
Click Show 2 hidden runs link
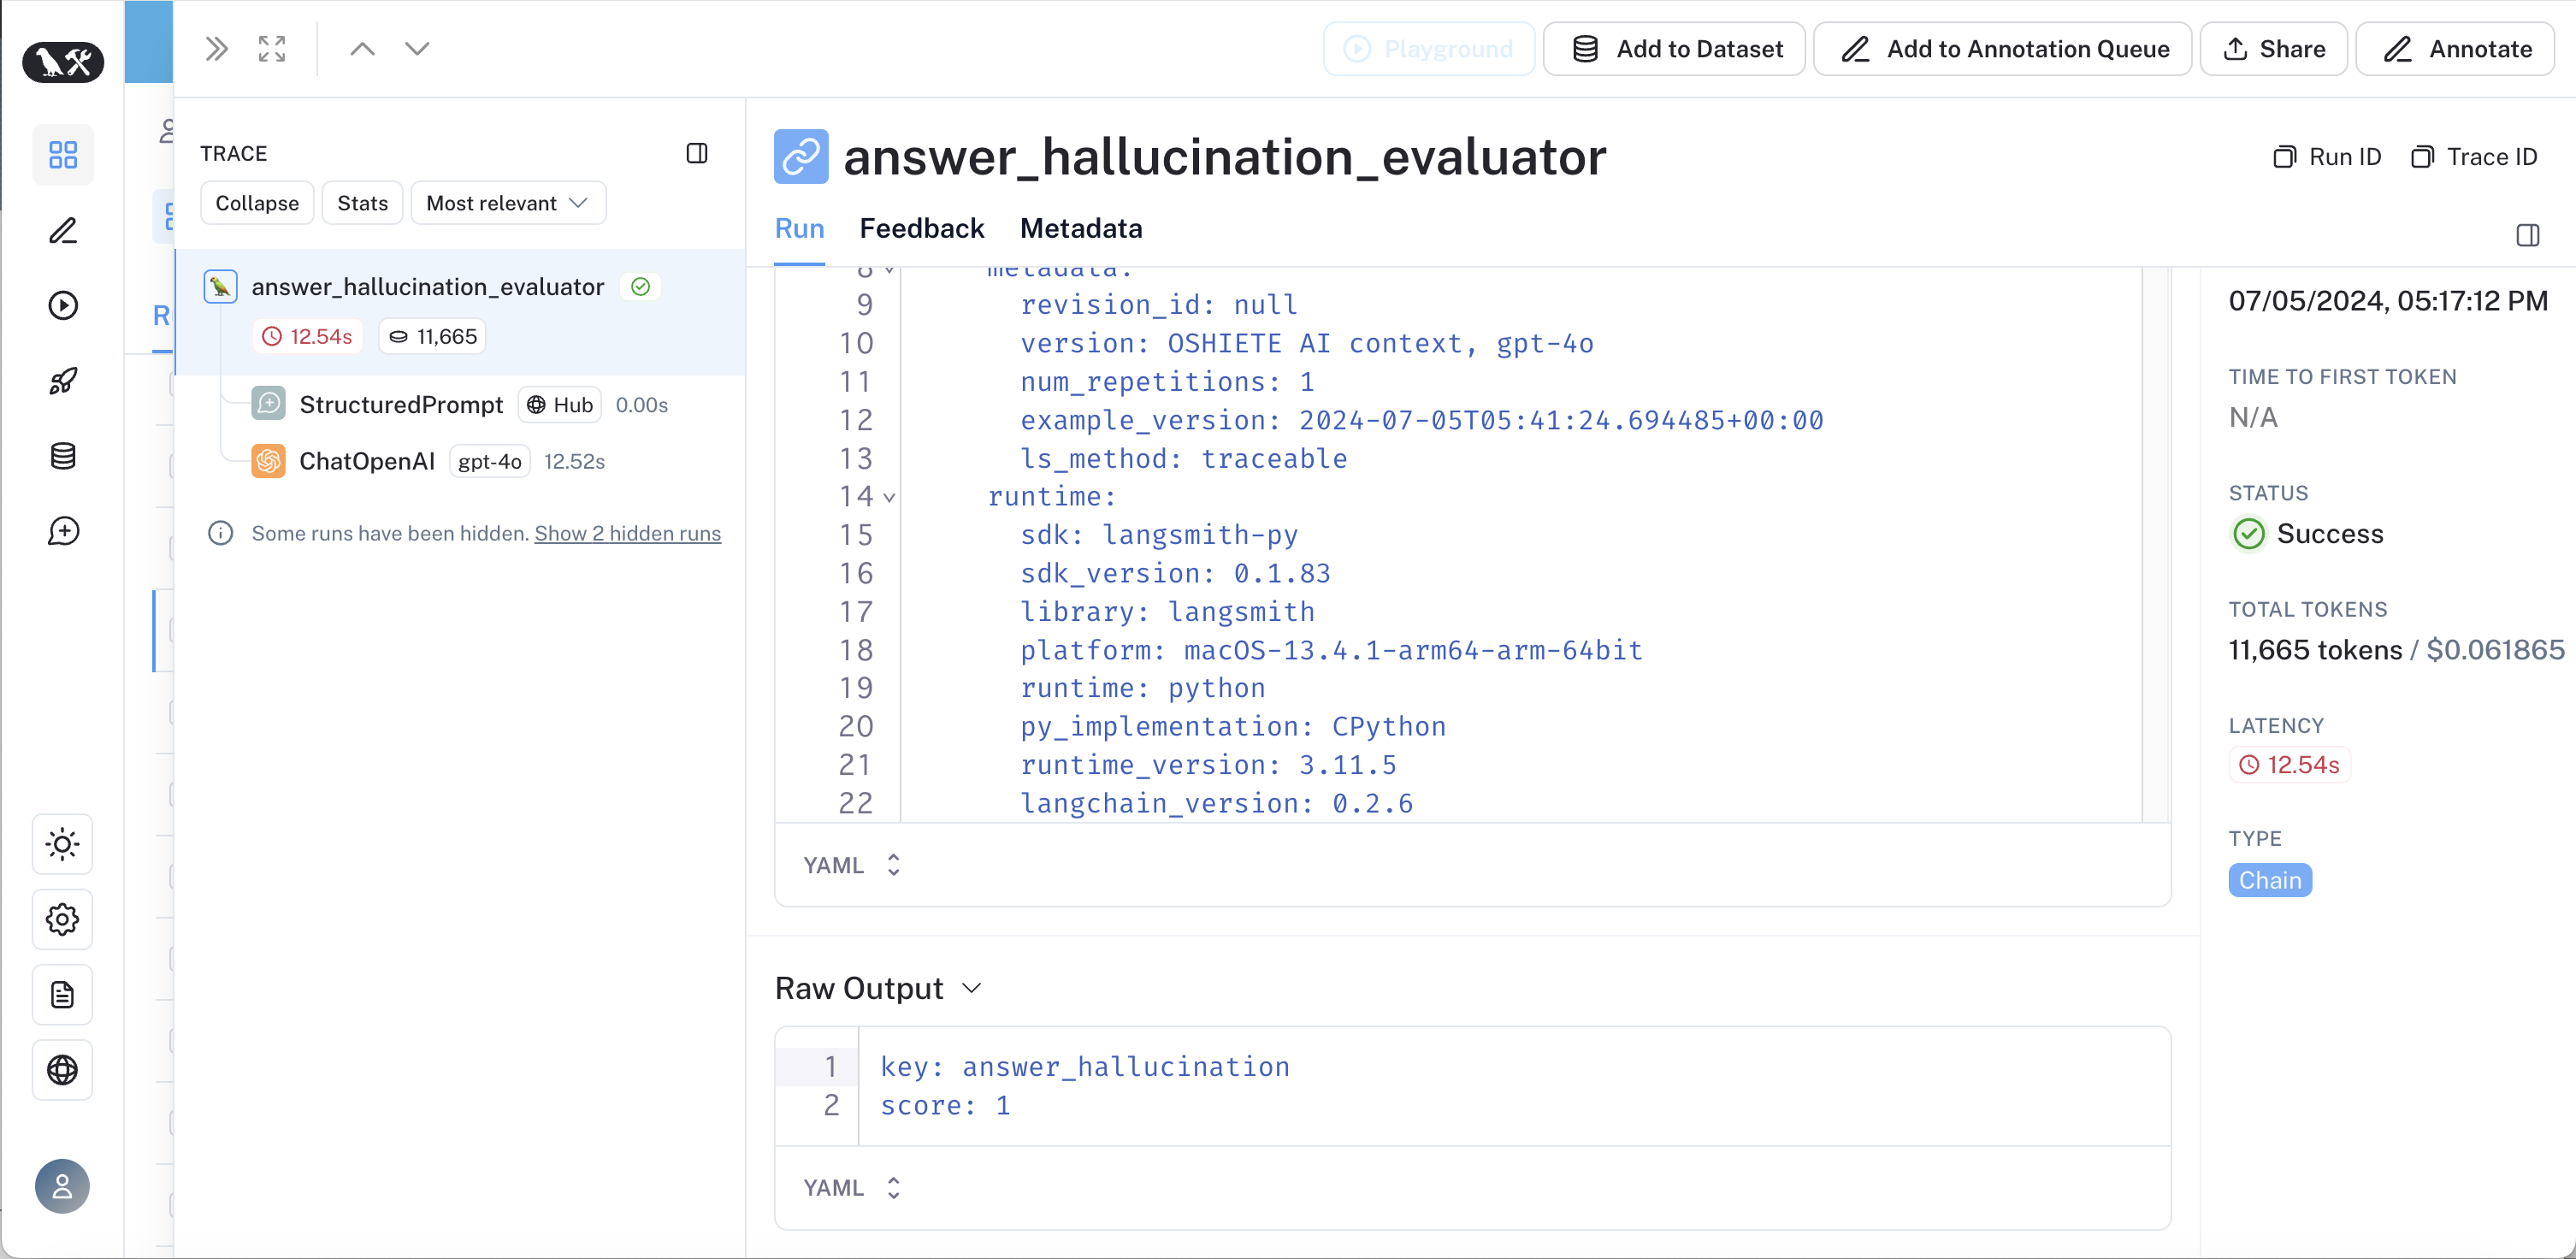coord(627,533)
